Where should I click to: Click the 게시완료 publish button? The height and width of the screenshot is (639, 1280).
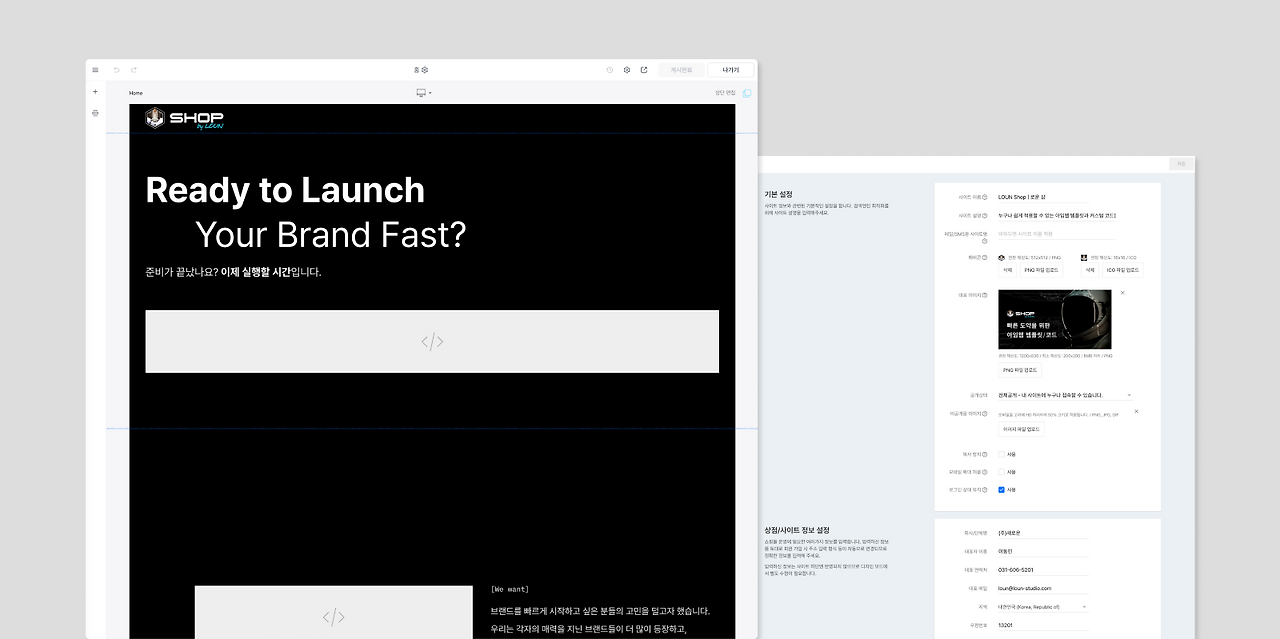[x=681, y=70]
